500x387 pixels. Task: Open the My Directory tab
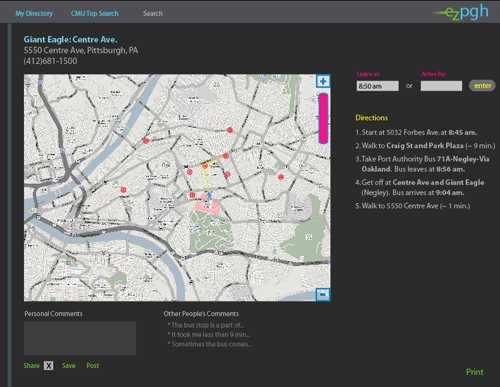click(x=34, y=14)
